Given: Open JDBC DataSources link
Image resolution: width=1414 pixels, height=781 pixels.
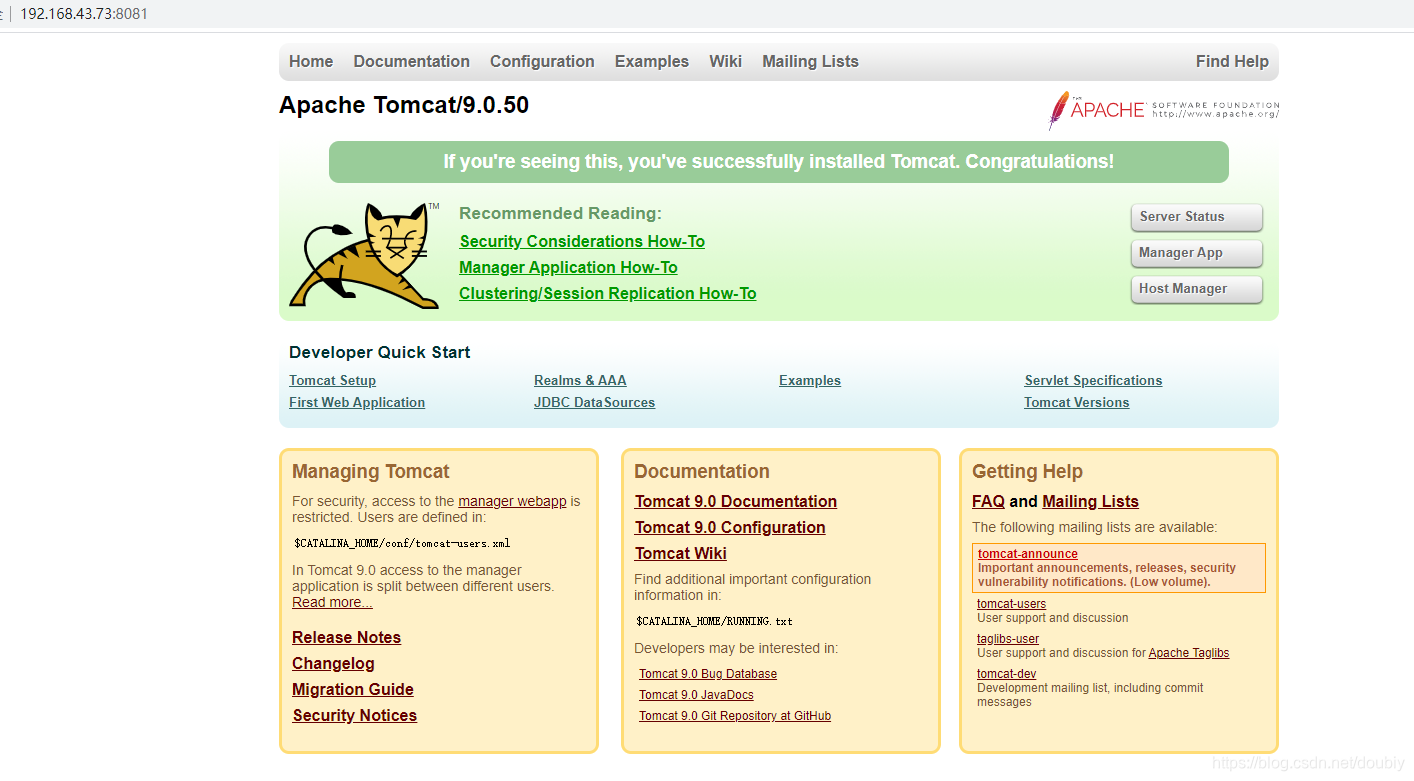Looking at the screenshot, I should point(594,402).
